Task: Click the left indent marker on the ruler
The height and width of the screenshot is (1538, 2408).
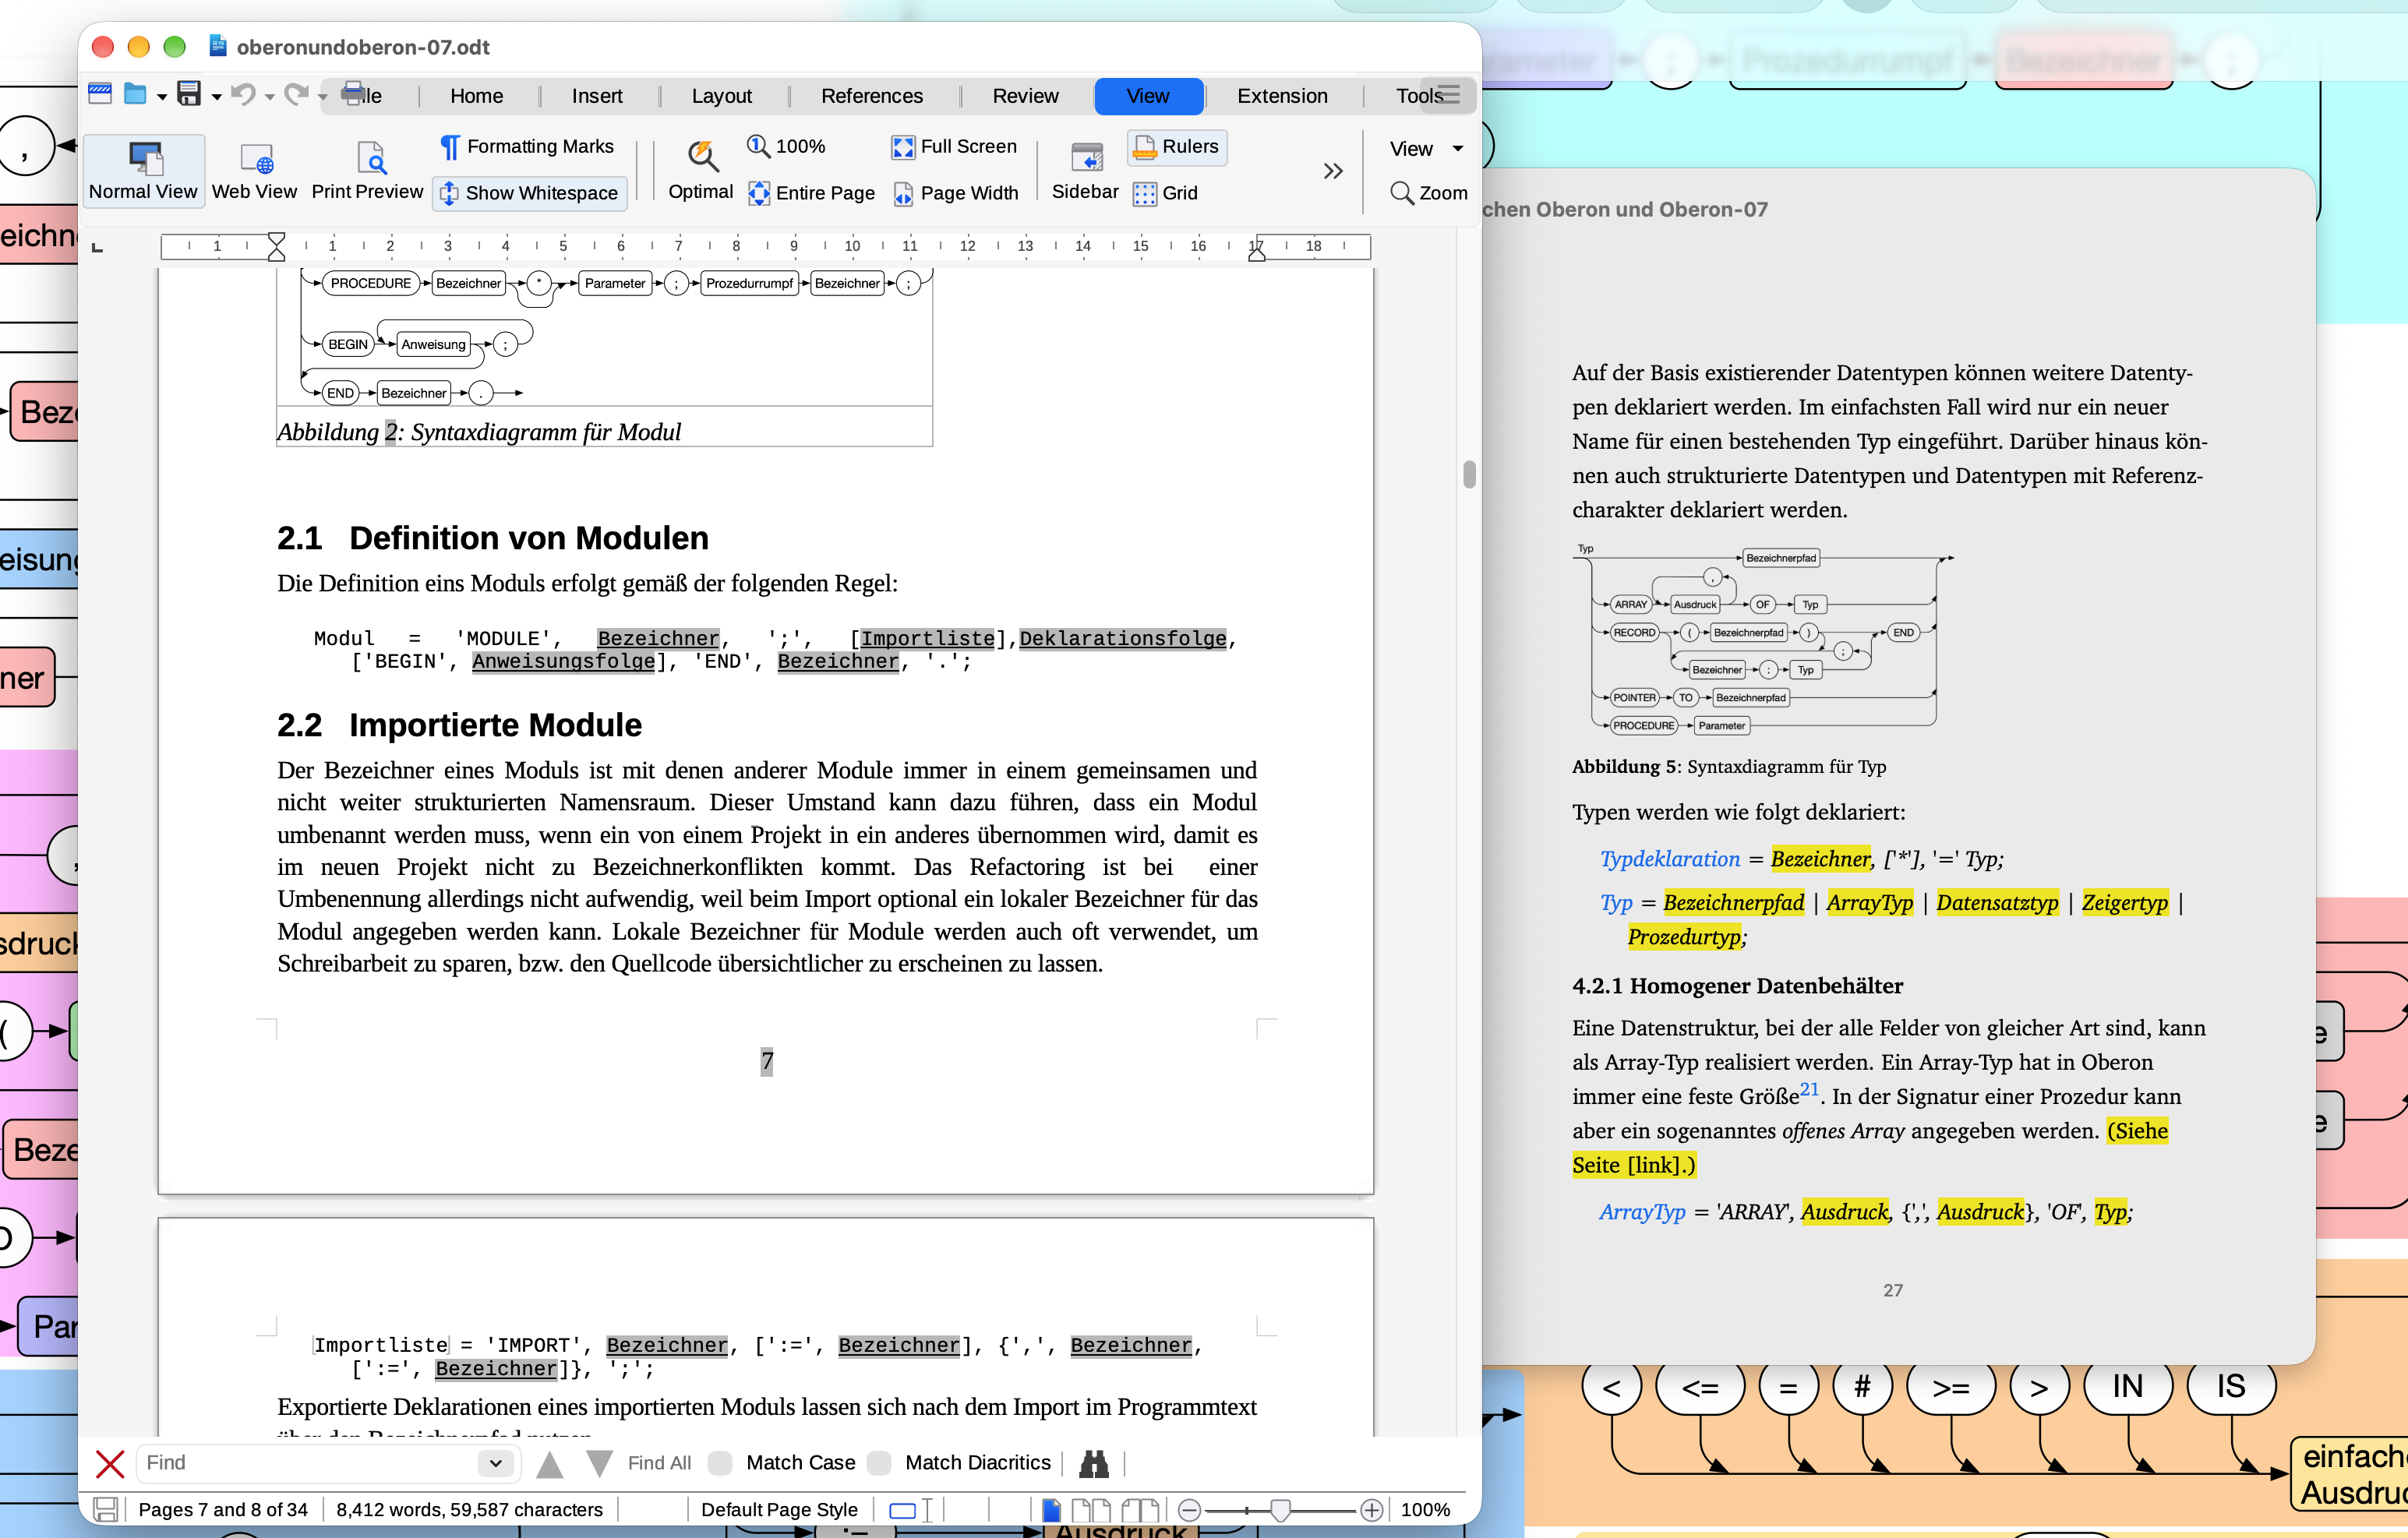Action: point(276,247)
